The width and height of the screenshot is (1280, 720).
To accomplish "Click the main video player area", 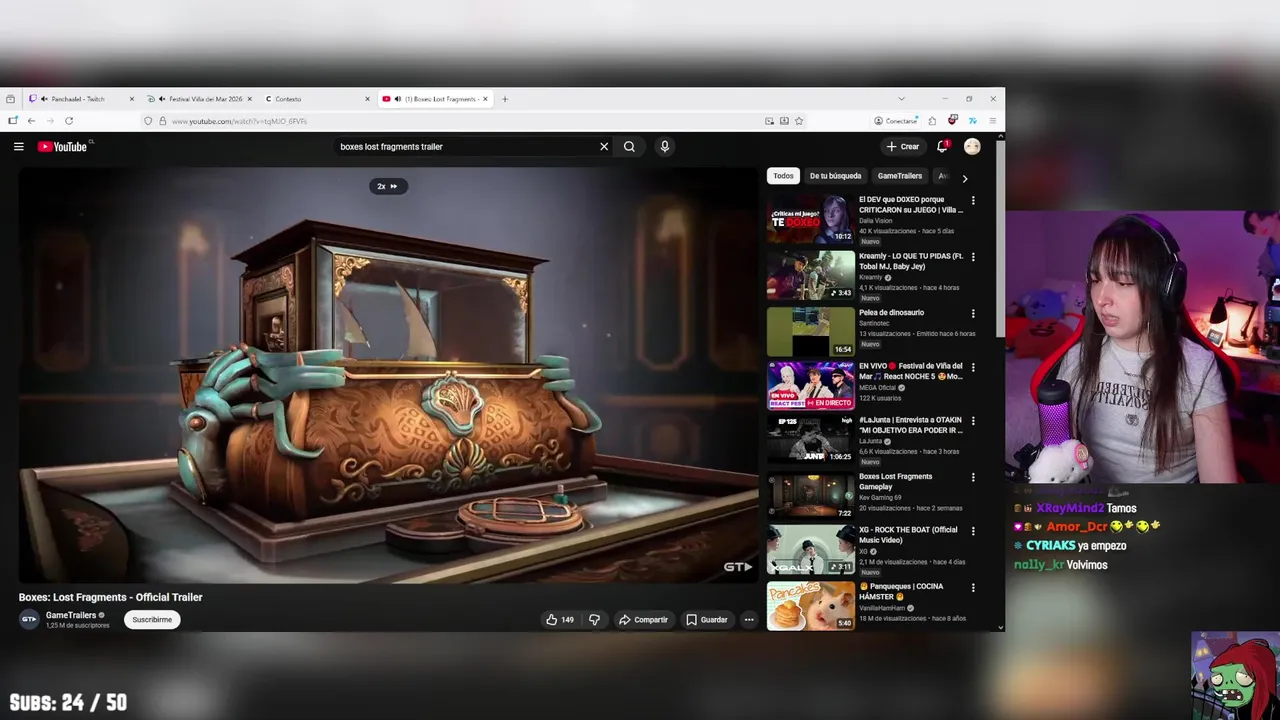I will tap(389, 375).
